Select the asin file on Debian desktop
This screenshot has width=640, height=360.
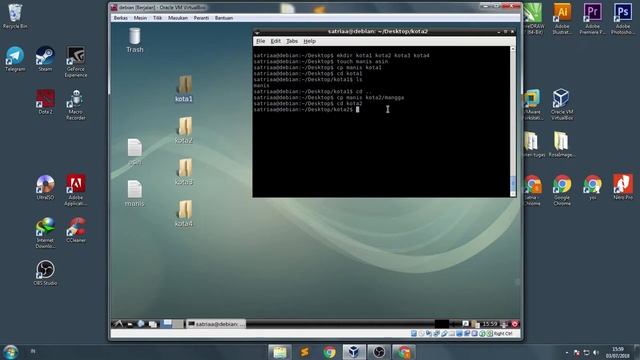[x=135, y=152]
